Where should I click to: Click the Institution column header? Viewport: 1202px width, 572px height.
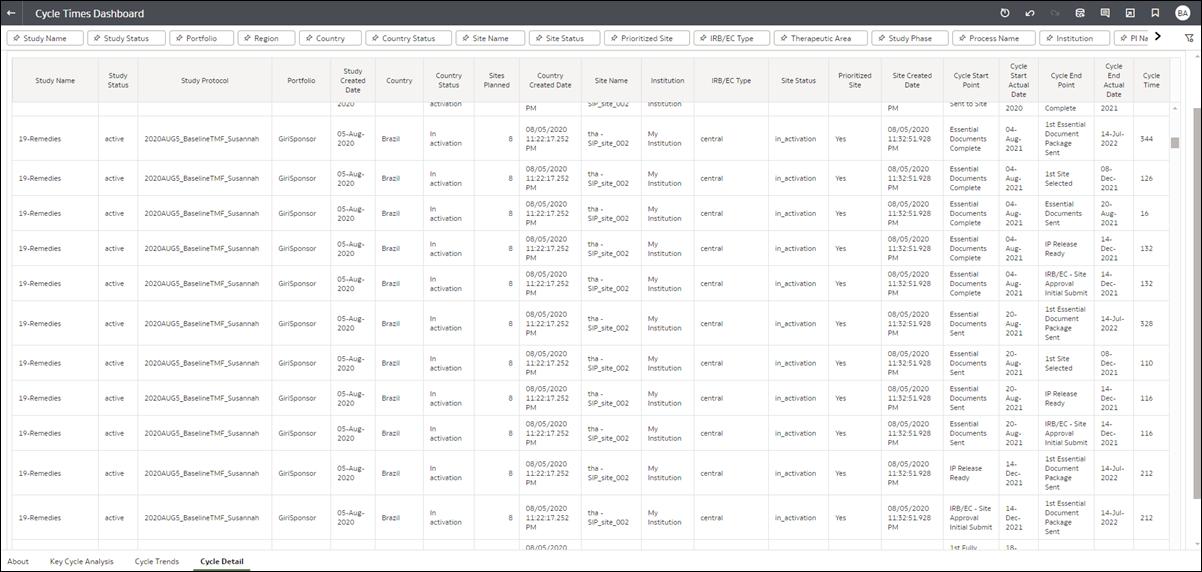coord(667,80)
